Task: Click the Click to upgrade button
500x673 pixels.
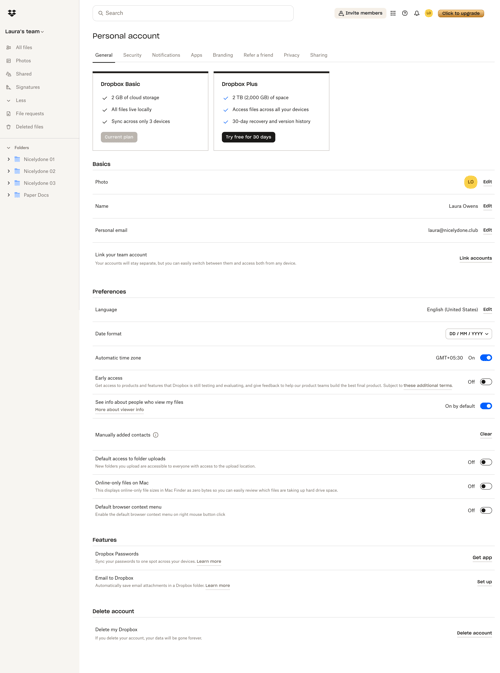Action: [461, 14]
